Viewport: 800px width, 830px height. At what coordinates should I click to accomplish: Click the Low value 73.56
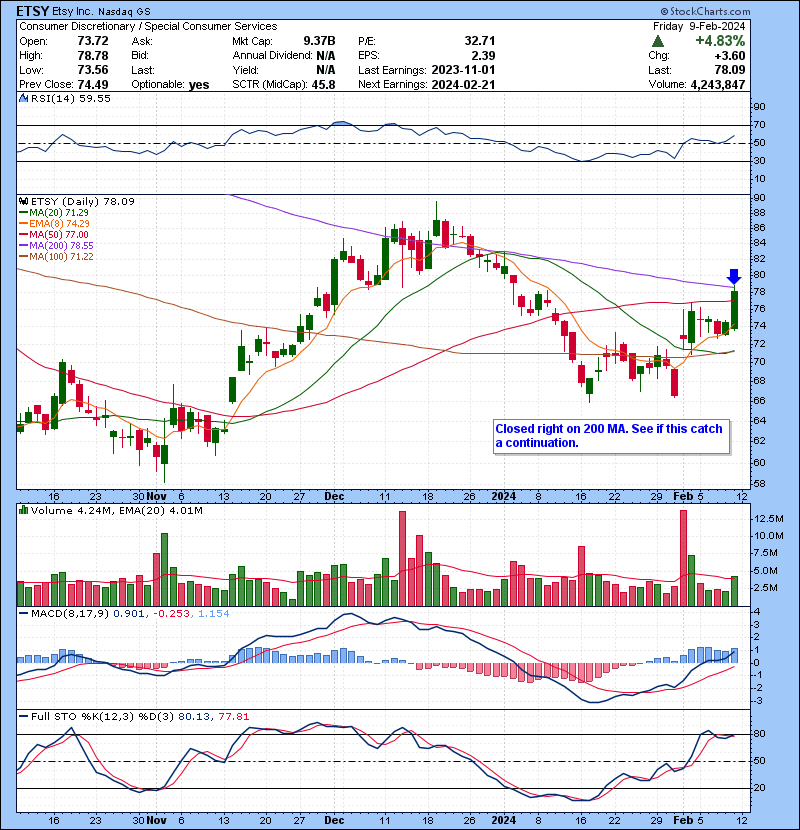(93, 70)
